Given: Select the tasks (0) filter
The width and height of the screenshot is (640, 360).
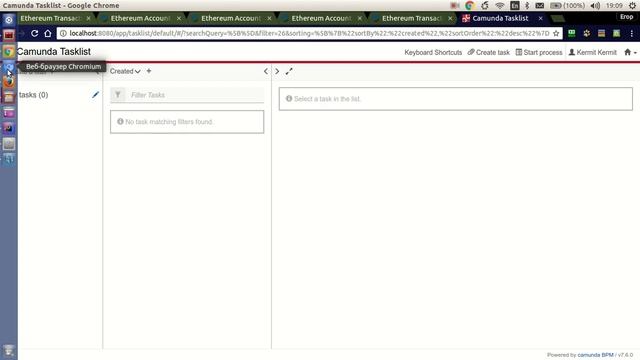Looking at the screenshot, I should [x=33, y=95].
